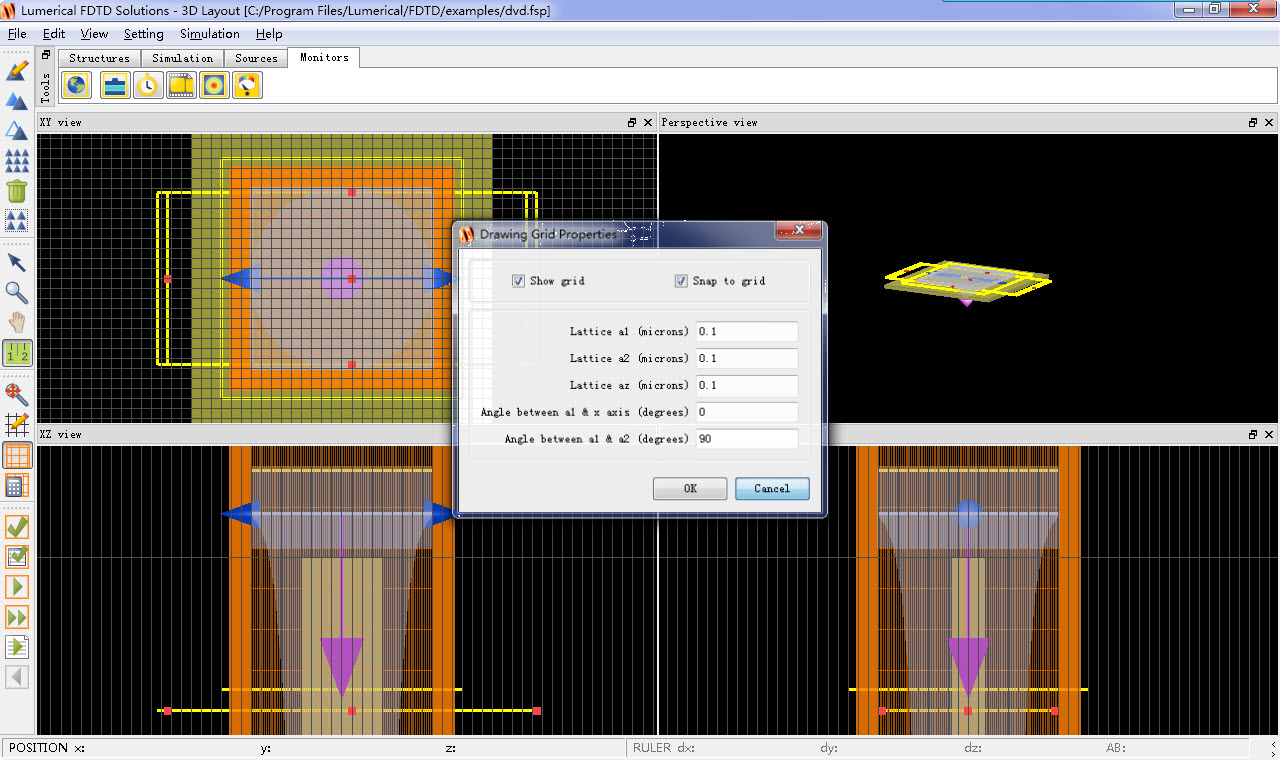Toggle the Show grid checkbox
Image resolution: width=1280 pixels, height=760 pixels.
[x=518, y=281]
